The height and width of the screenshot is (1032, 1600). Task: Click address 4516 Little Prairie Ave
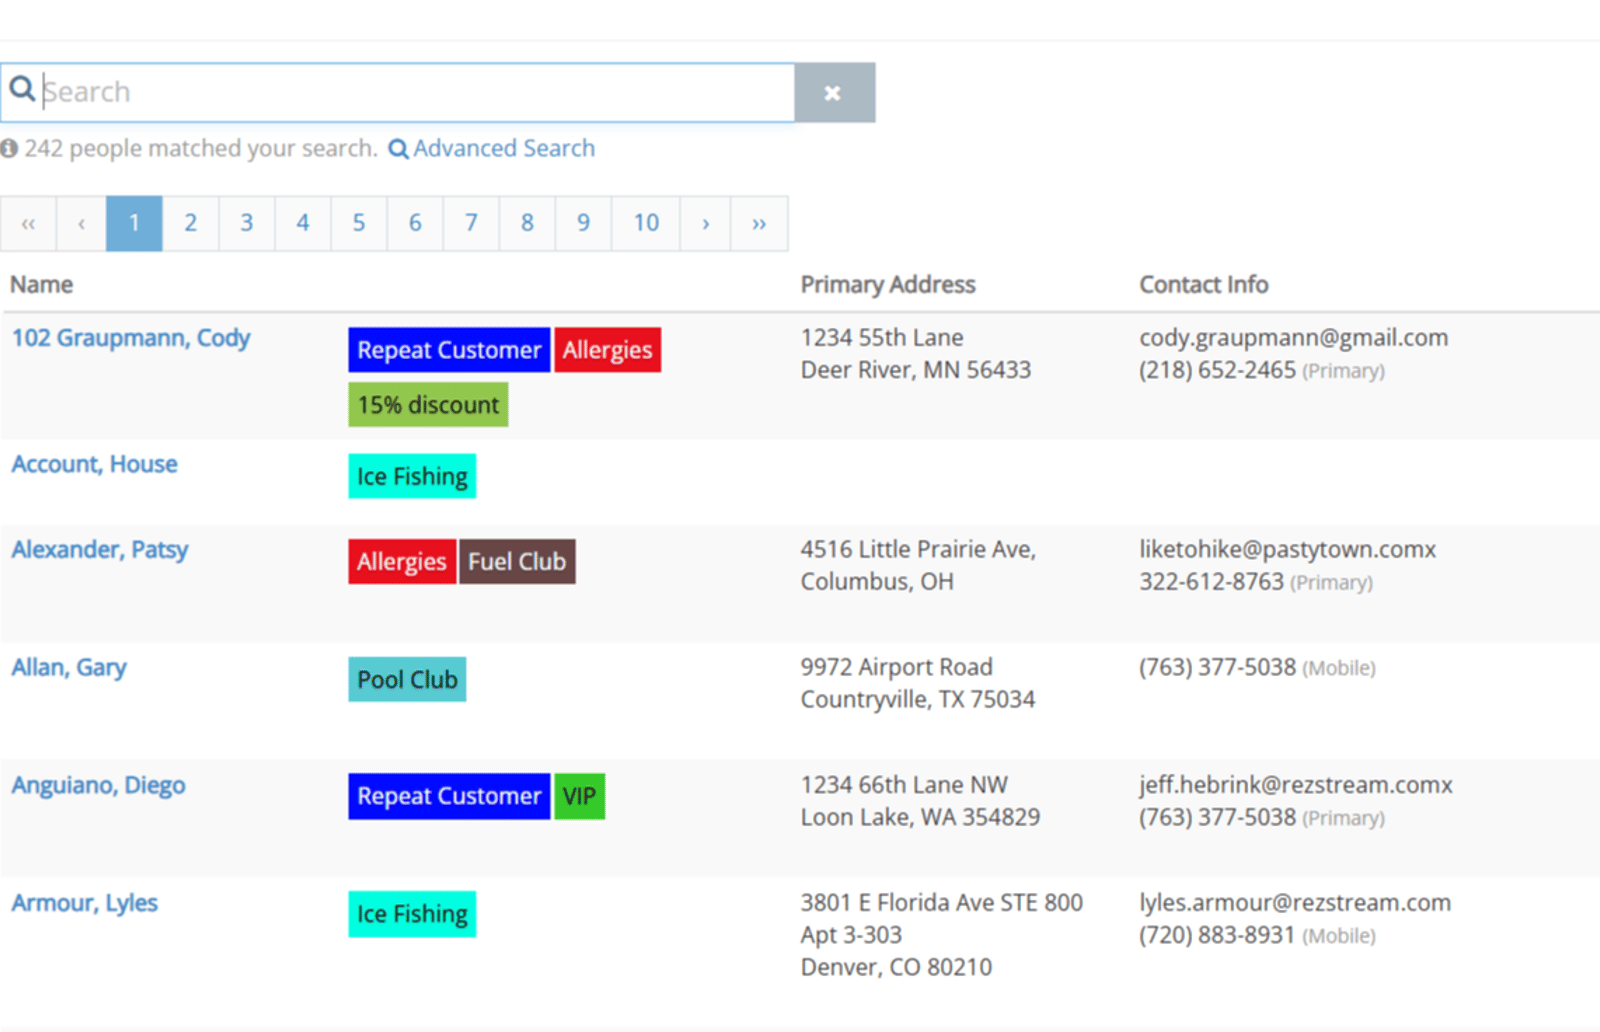click(918, 550)
